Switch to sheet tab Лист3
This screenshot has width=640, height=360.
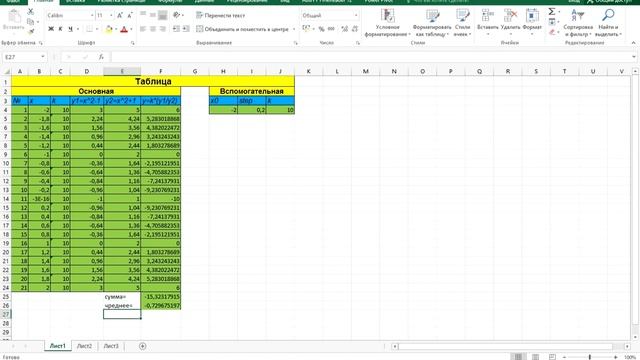(111, 346)
